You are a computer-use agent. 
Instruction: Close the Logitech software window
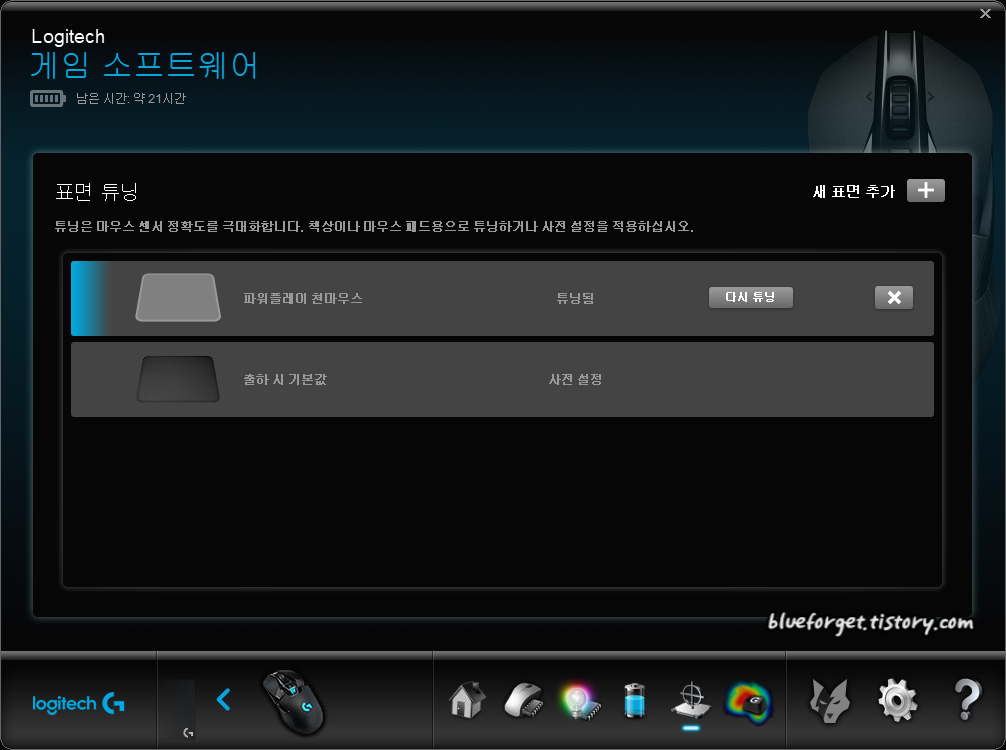click(x=985, y=13)
